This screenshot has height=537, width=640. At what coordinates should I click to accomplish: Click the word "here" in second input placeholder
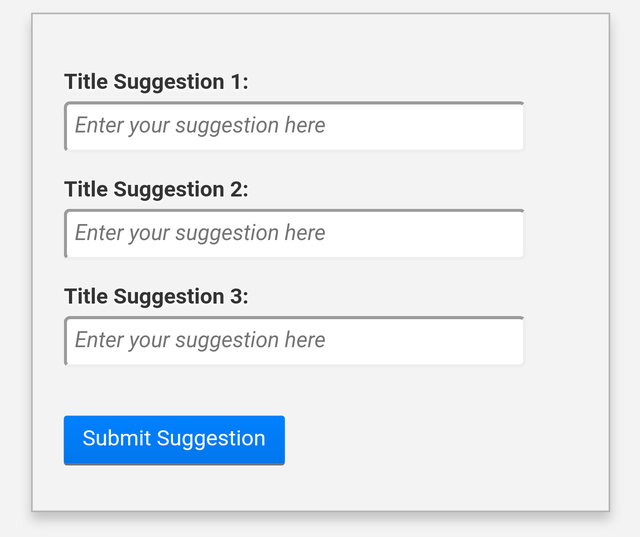pos(305,233)
